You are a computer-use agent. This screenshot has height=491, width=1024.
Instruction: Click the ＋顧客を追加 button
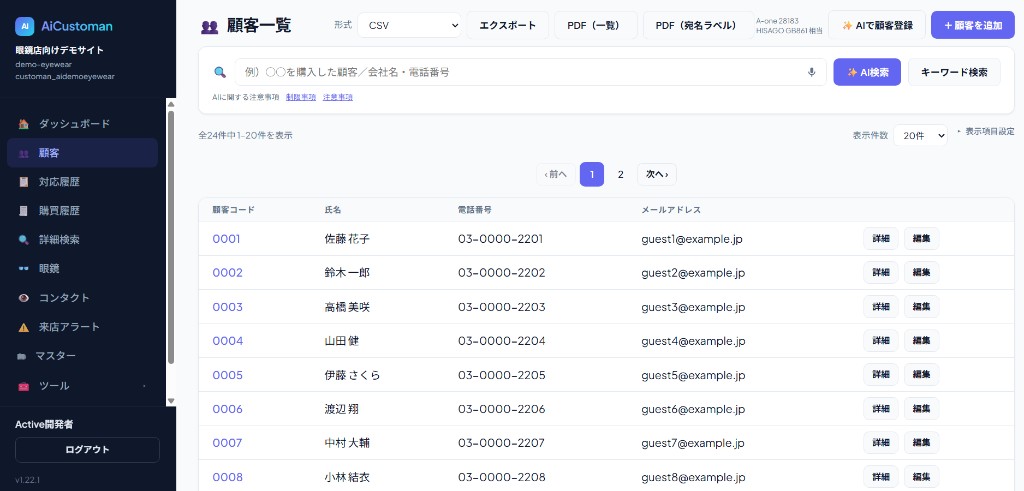[973, 25]
